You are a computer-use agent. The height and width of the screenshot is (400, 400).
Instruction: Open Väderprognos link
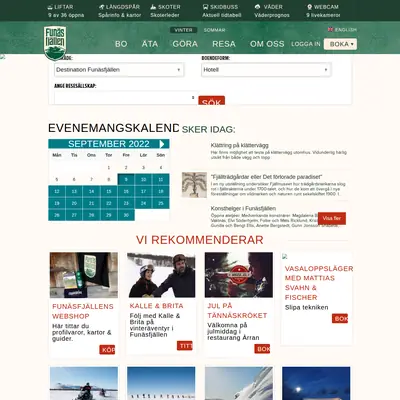click(272, 15)
